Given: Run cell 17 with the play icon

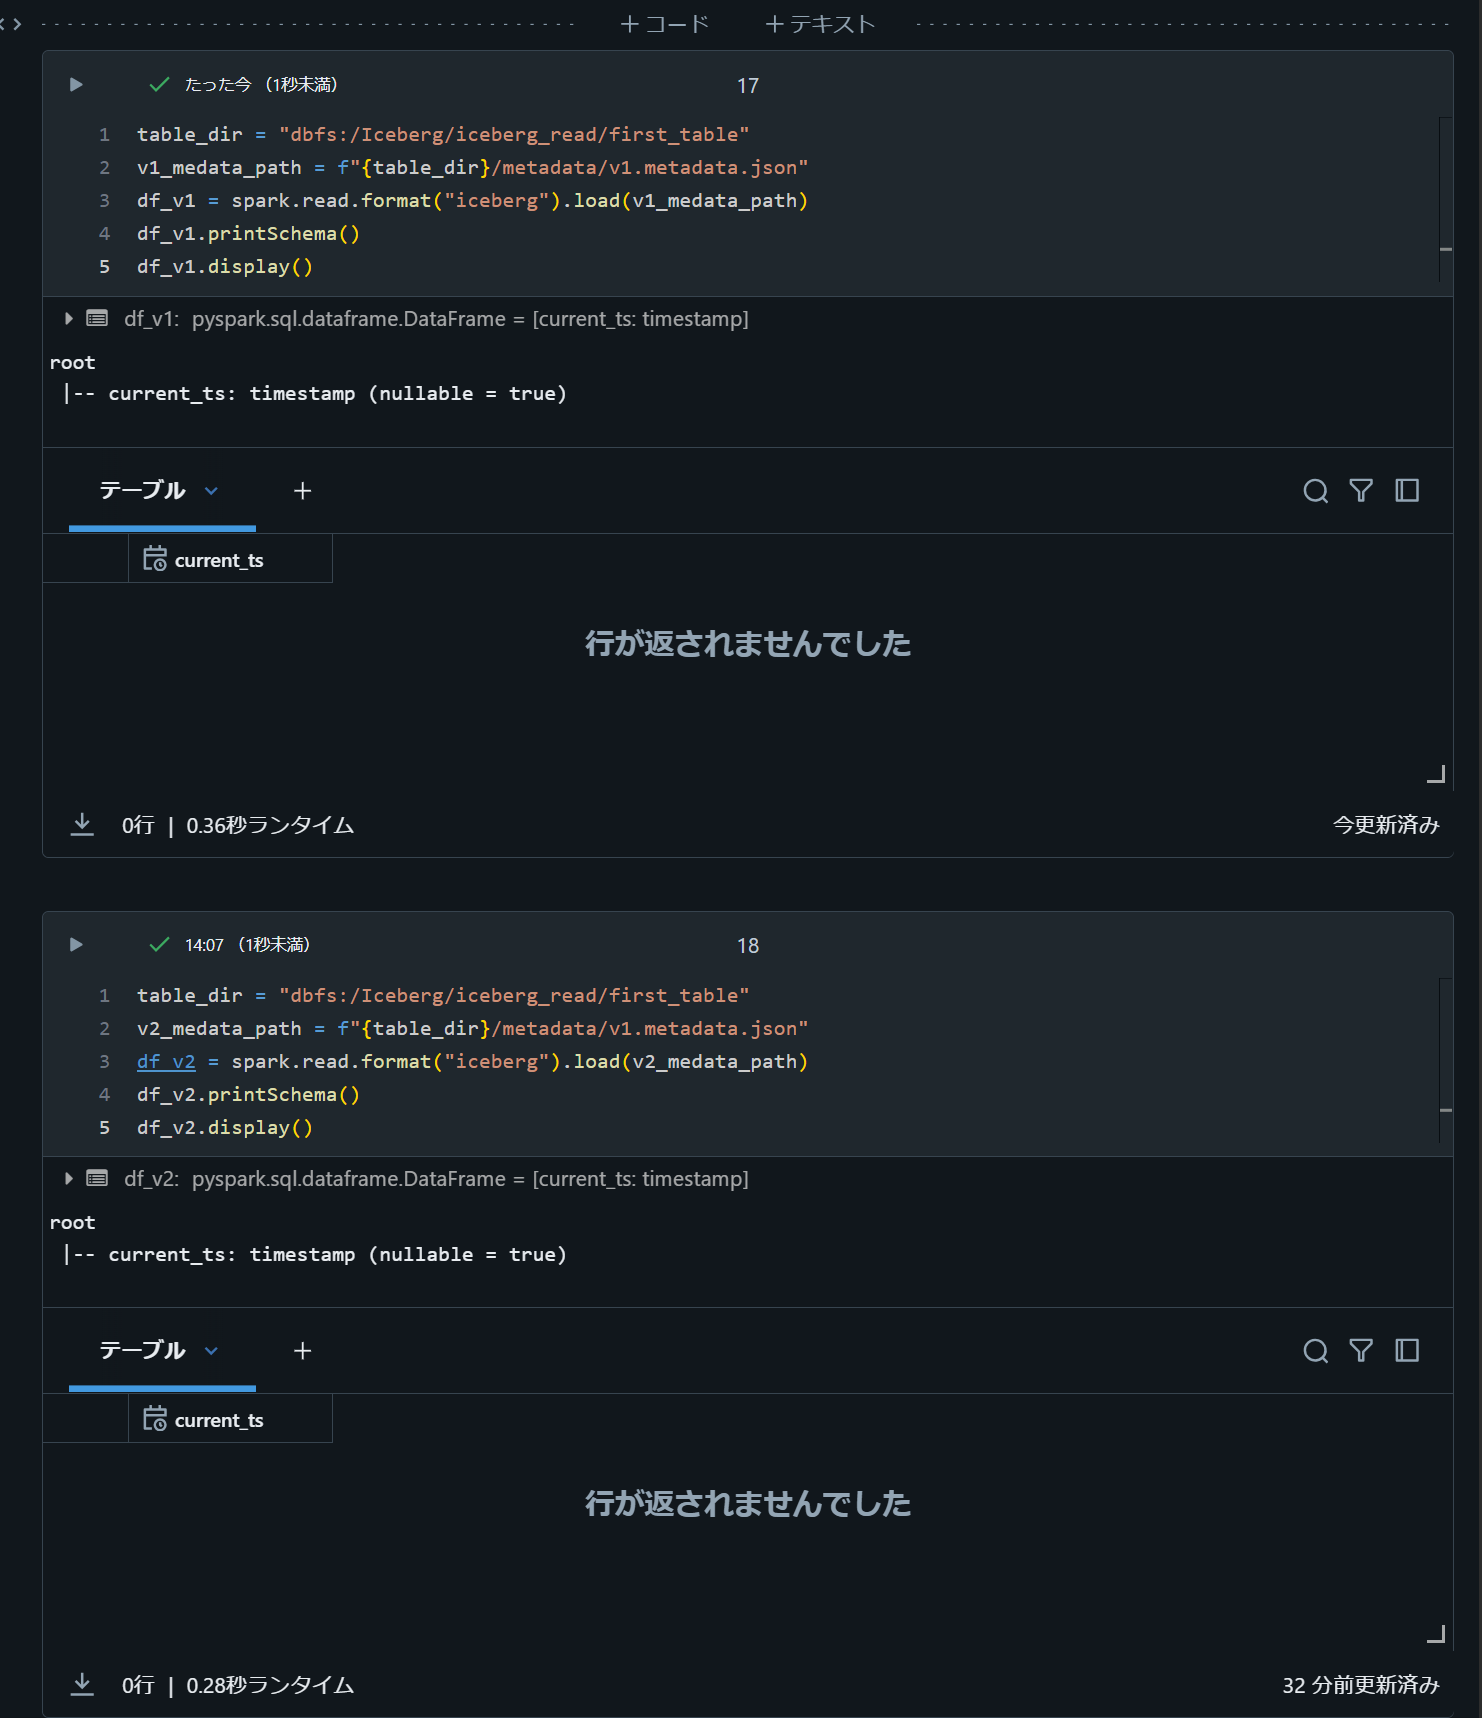Looking at the screenshot, I should pos(76,85).
